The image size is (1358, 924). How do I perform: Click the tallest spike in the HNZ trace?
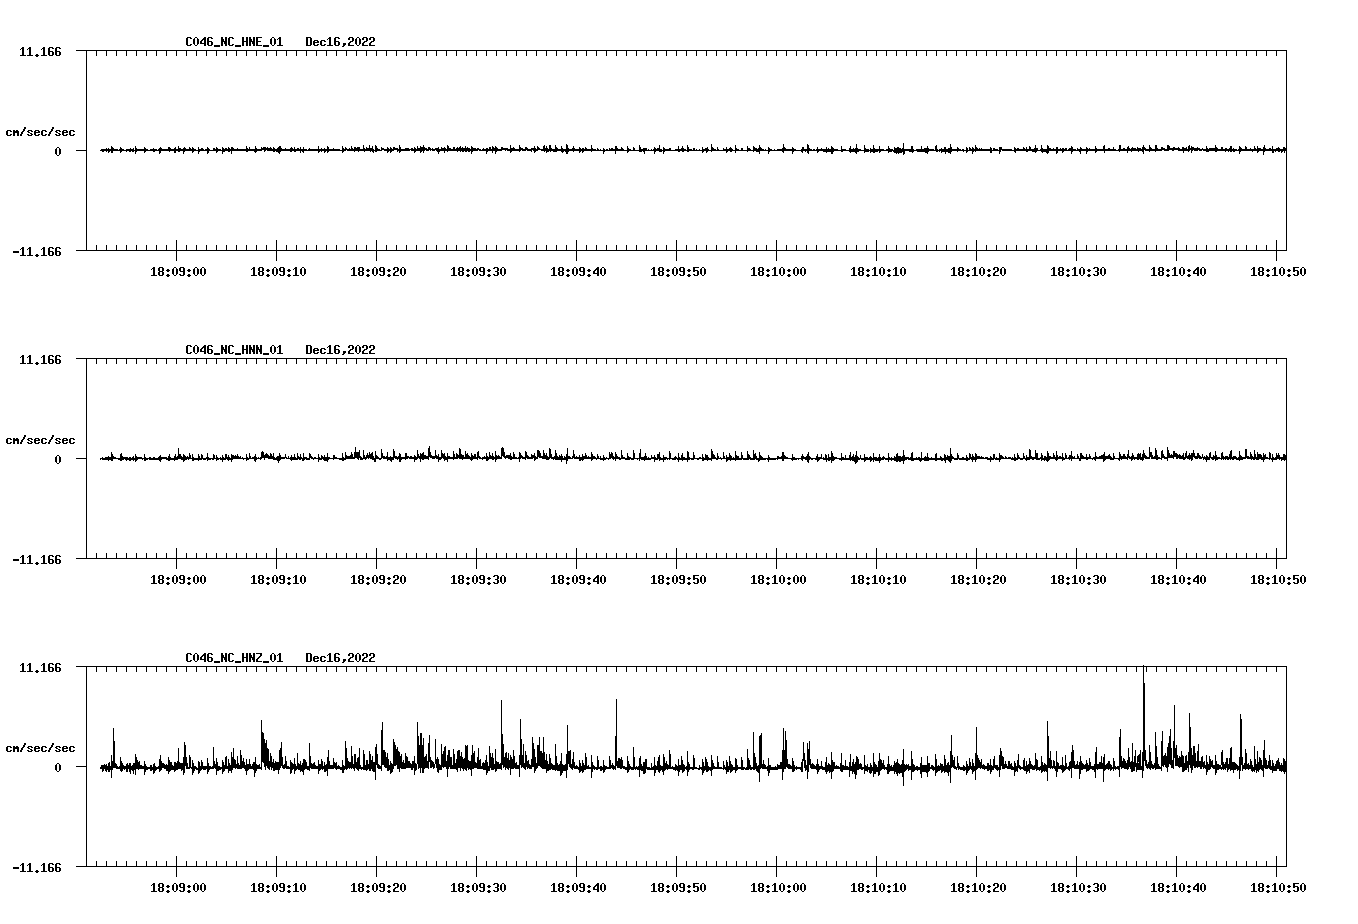pyautogui.click(x=1143, y=718)
